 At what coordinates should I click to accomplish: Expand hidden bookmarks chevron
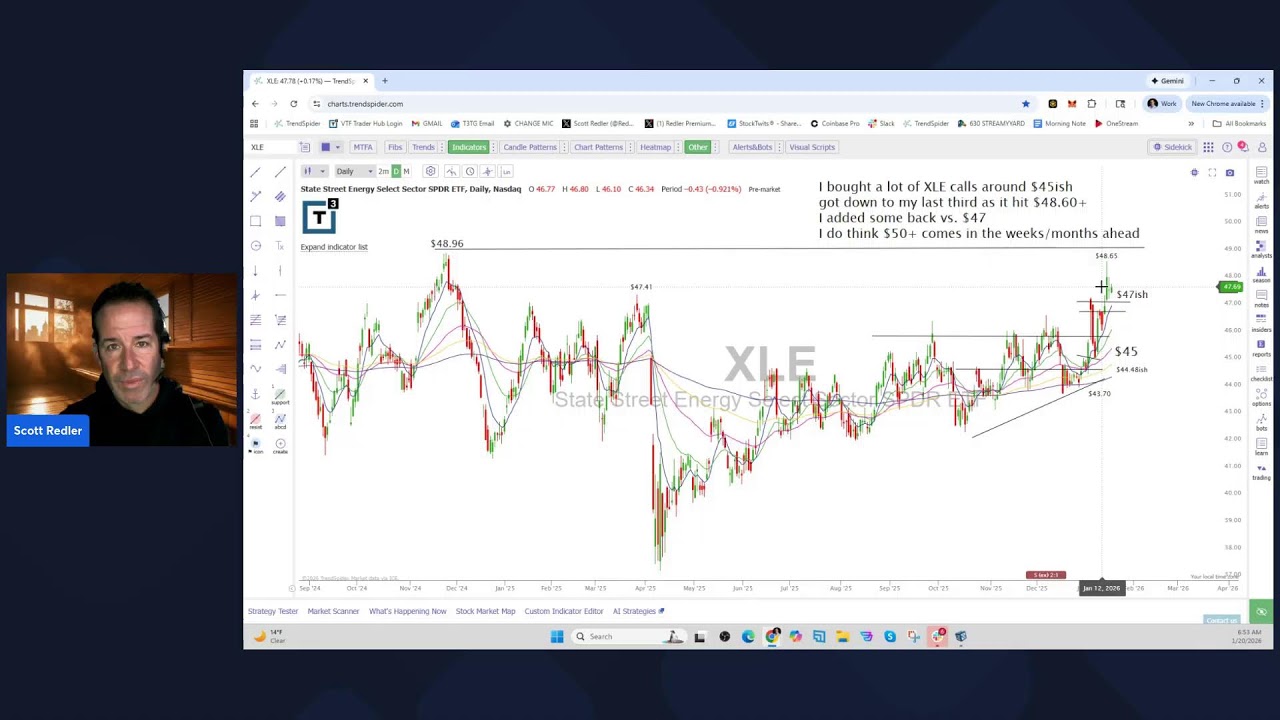pyautogui.click(x=1191, y=124)
